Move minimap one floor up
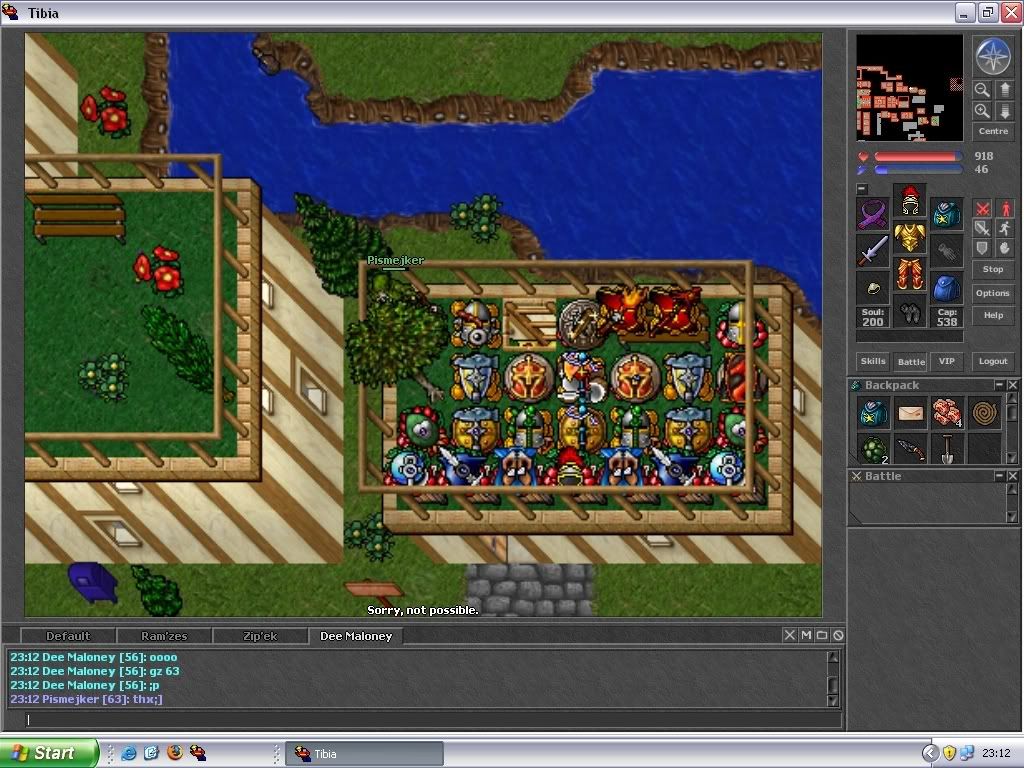The width and height of the screenshot is (1024, 768). (1004, 89)
